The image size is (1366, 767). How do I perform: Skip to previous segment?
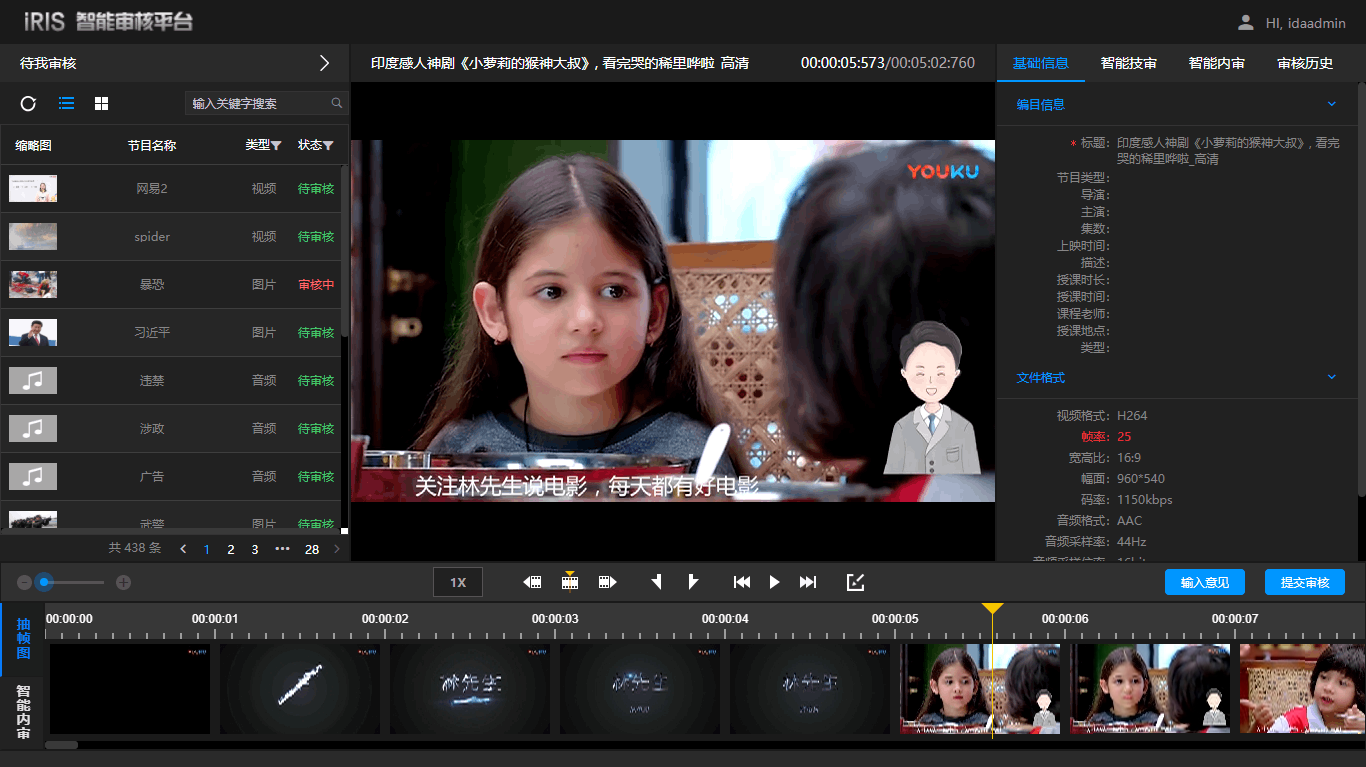coord(741,582)
